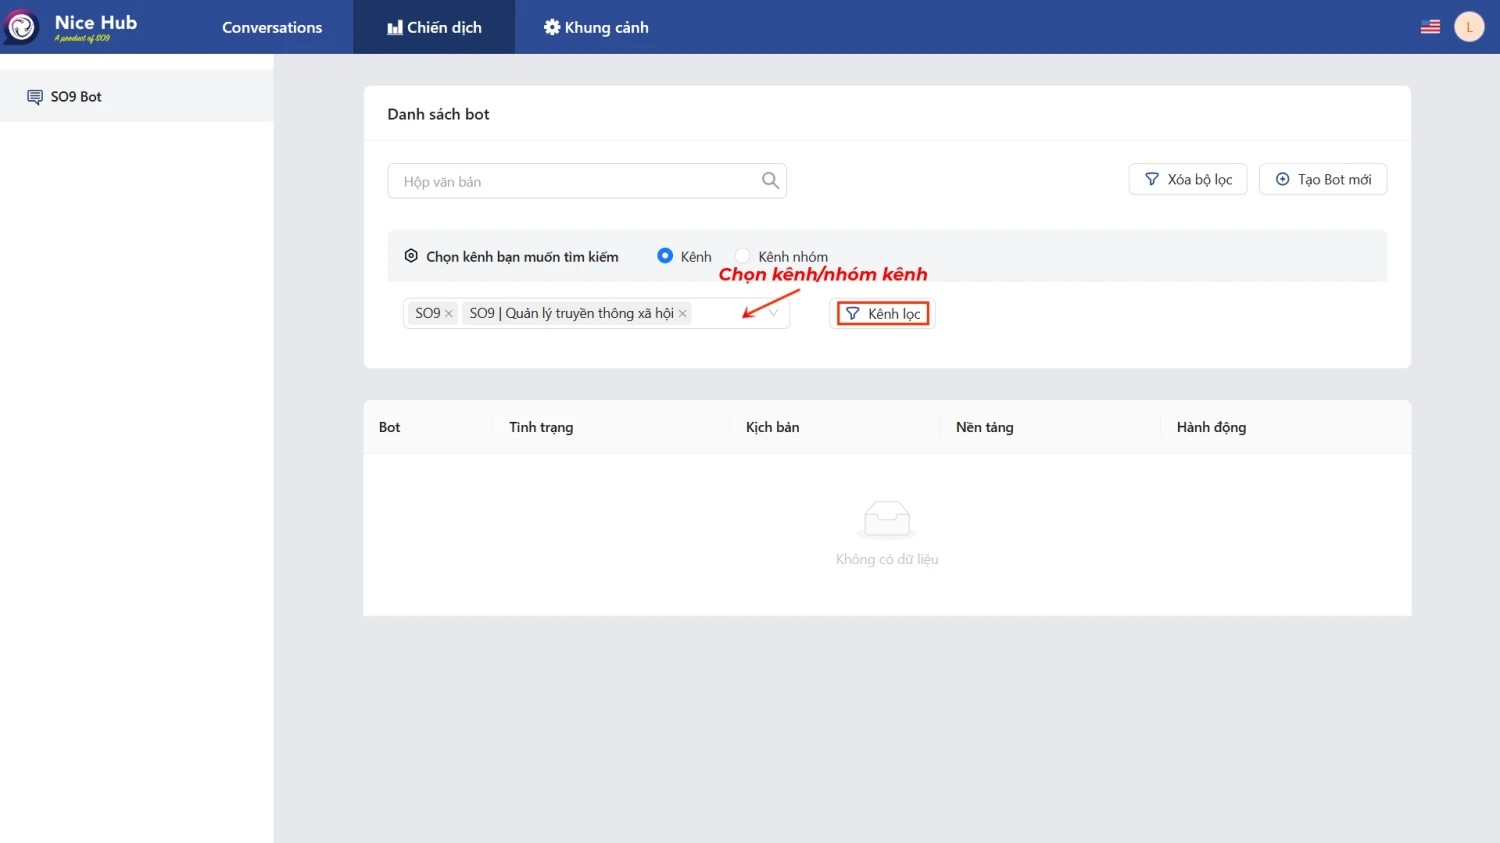
Task: Remove the Quản lý truyền thông xã hội tag
Action: click(683, 314)
